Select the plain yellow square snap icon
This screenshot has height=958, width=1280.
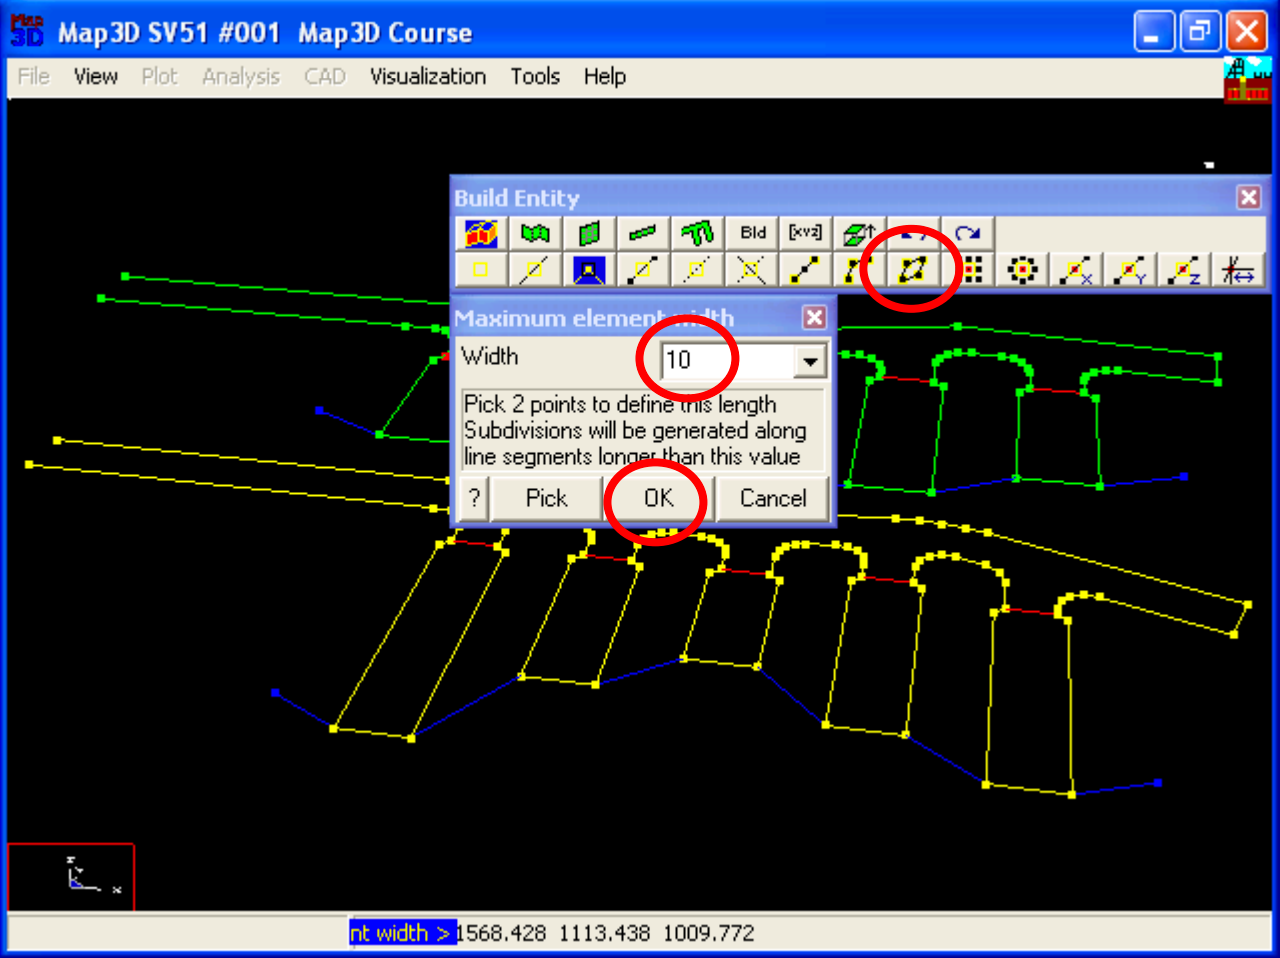click(x=481, y=269)
